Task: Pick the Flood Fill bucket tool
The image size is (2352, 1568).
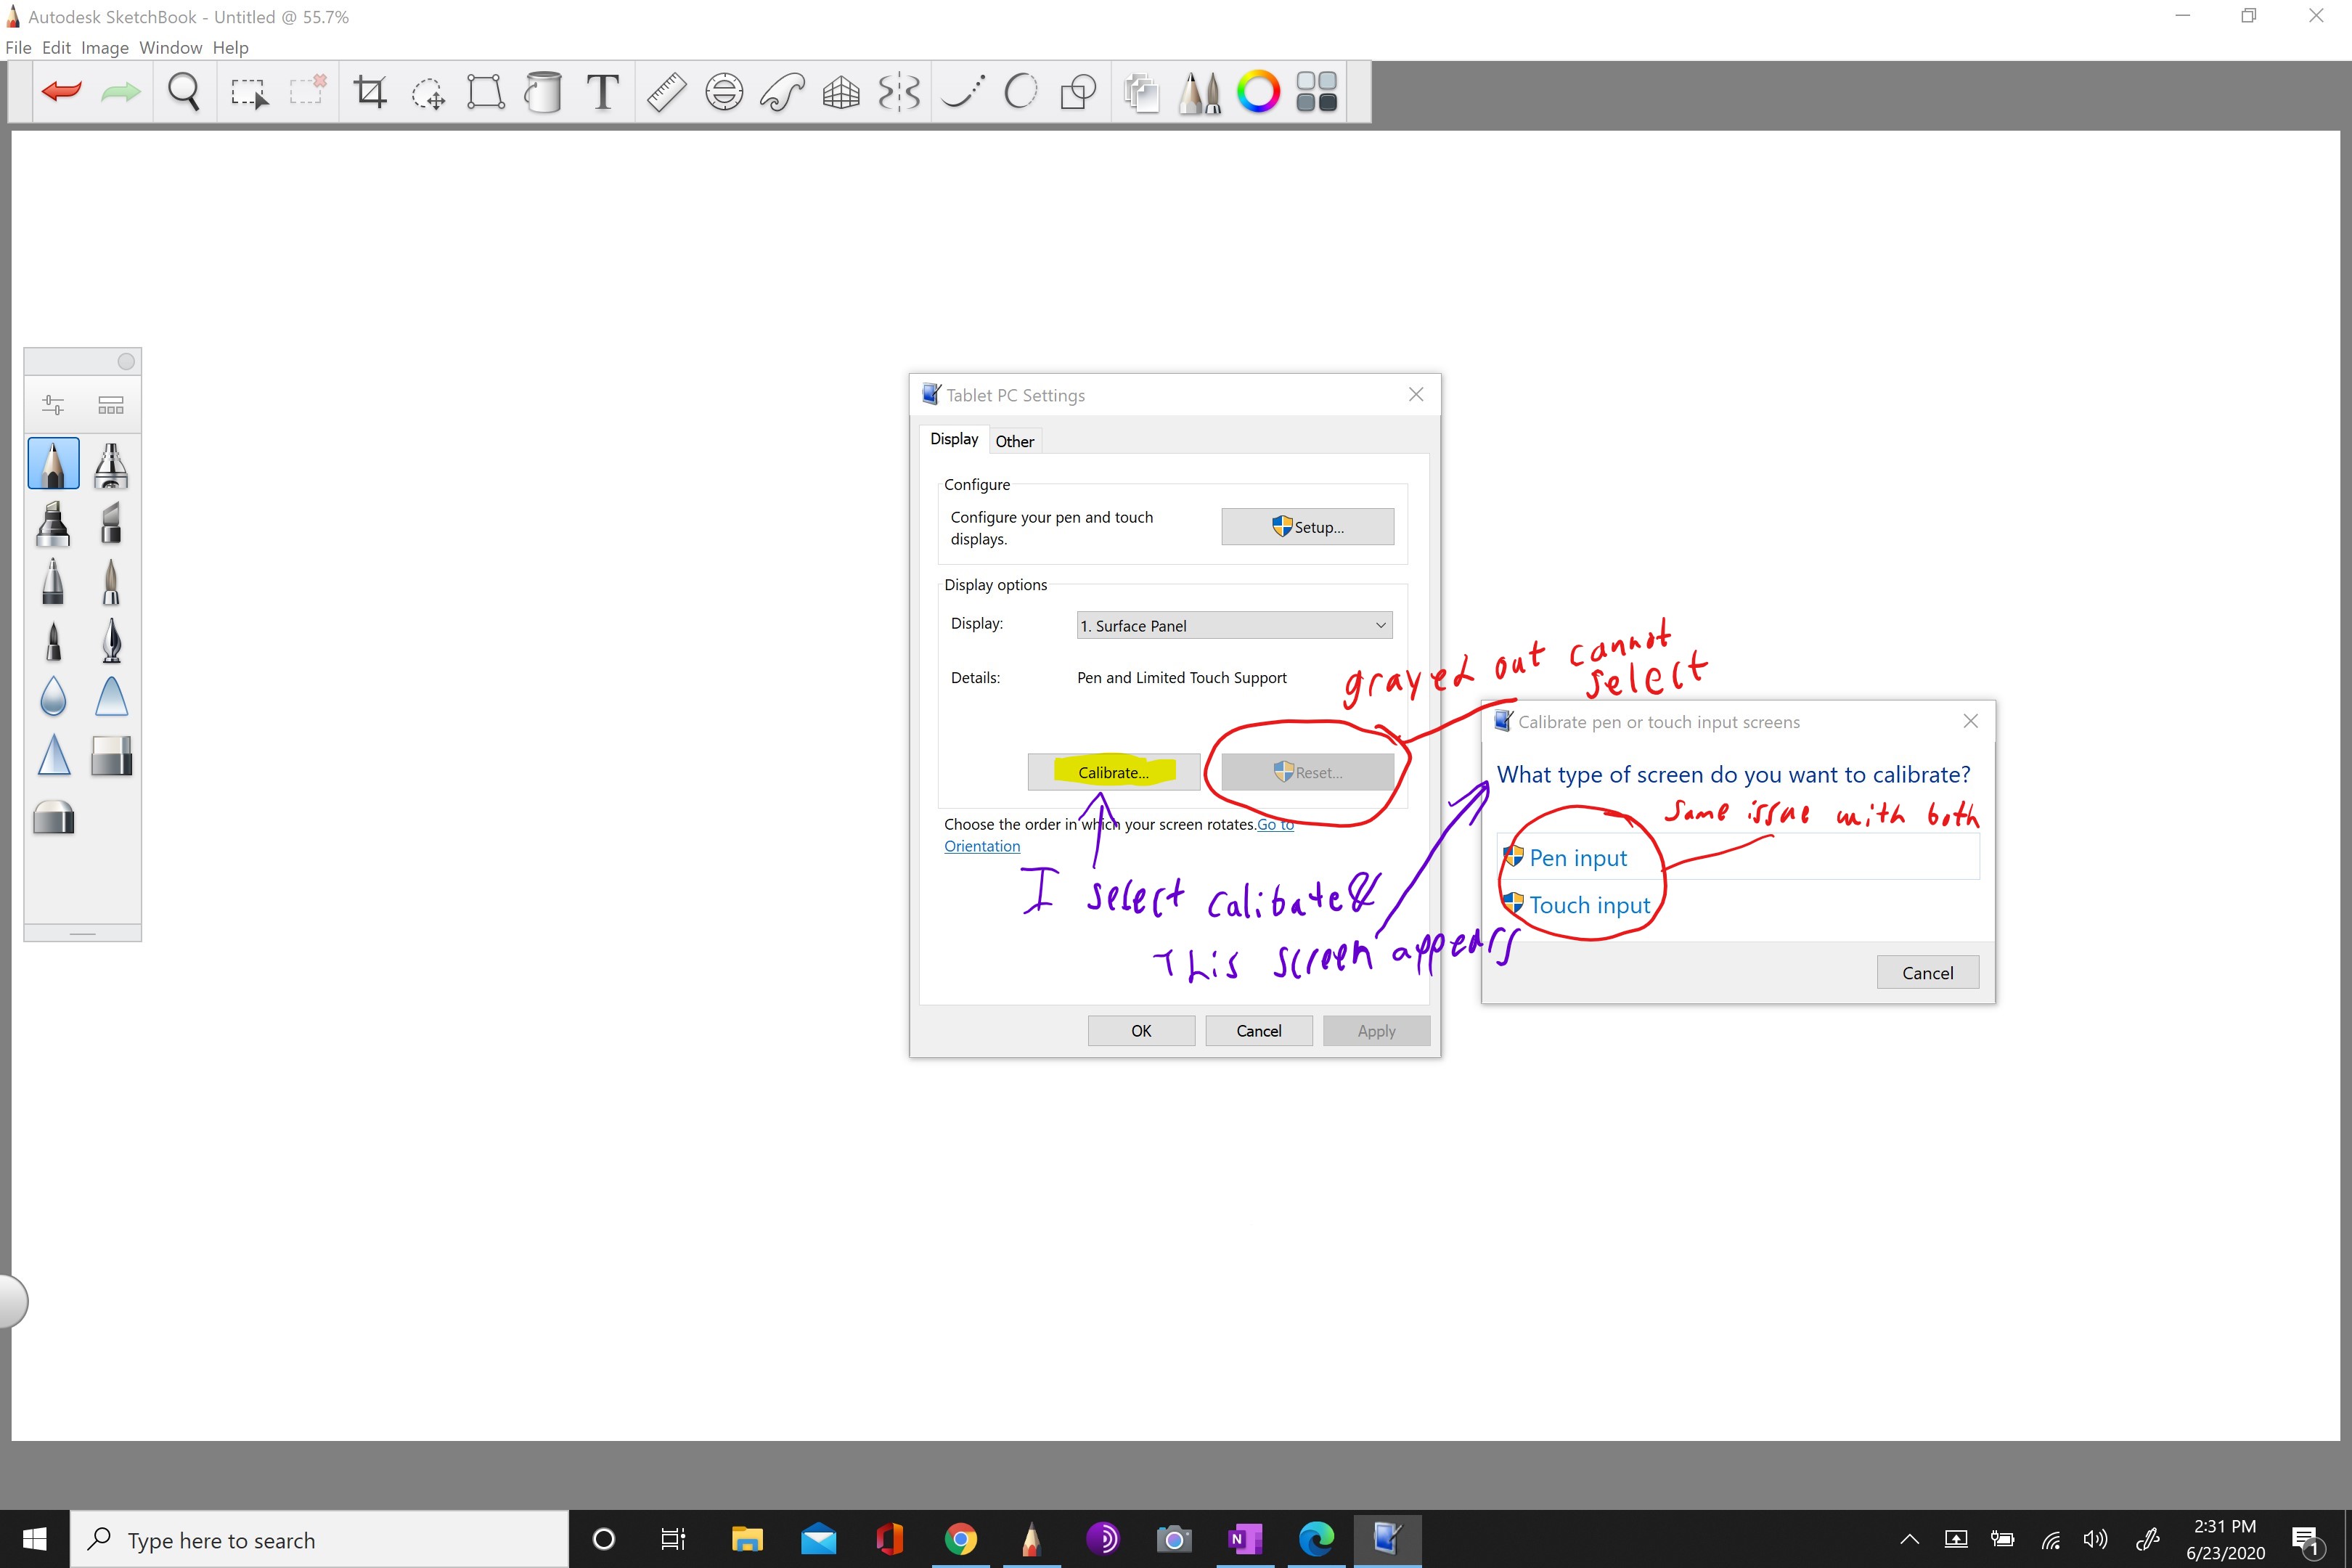Action: point(543,92)
